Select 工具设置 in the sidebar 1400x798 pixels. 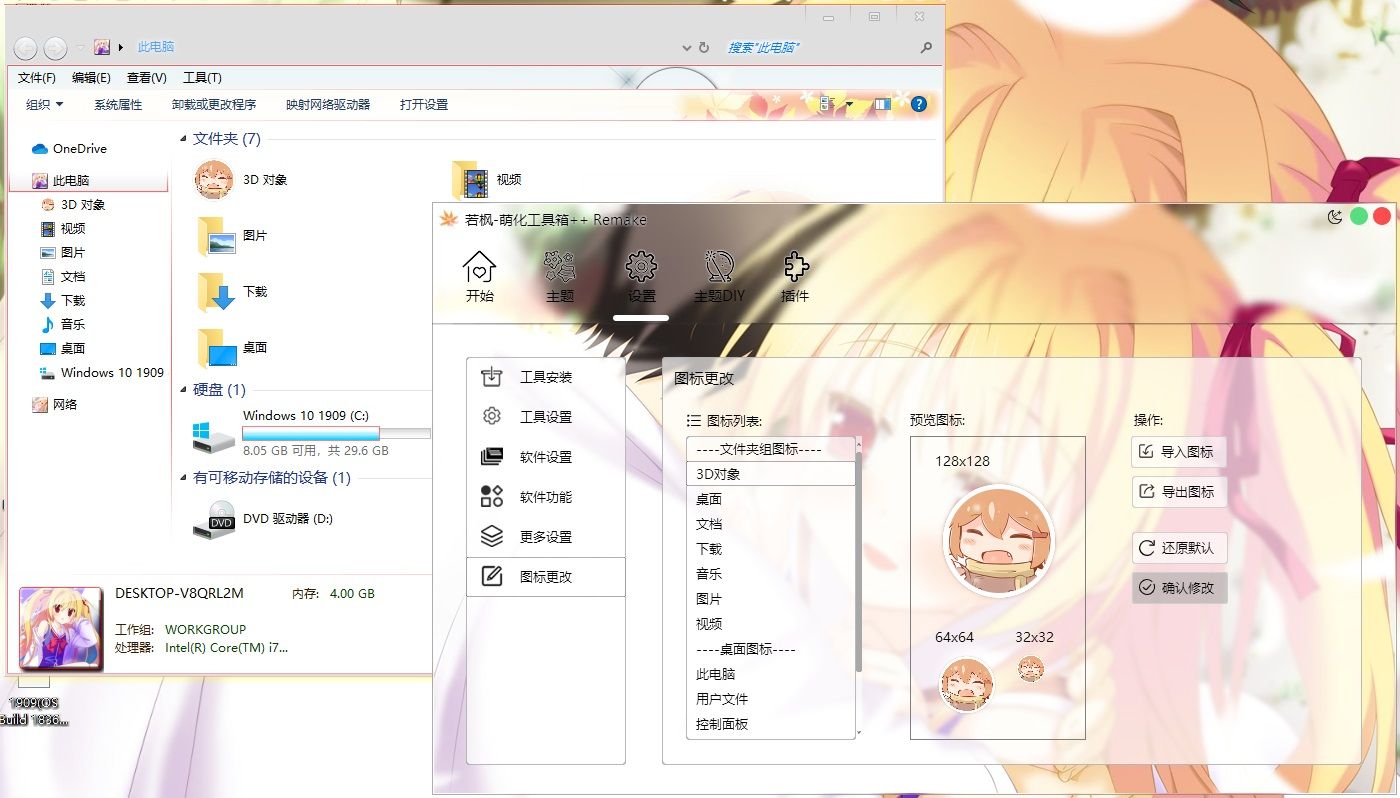(x=546, y=417)
